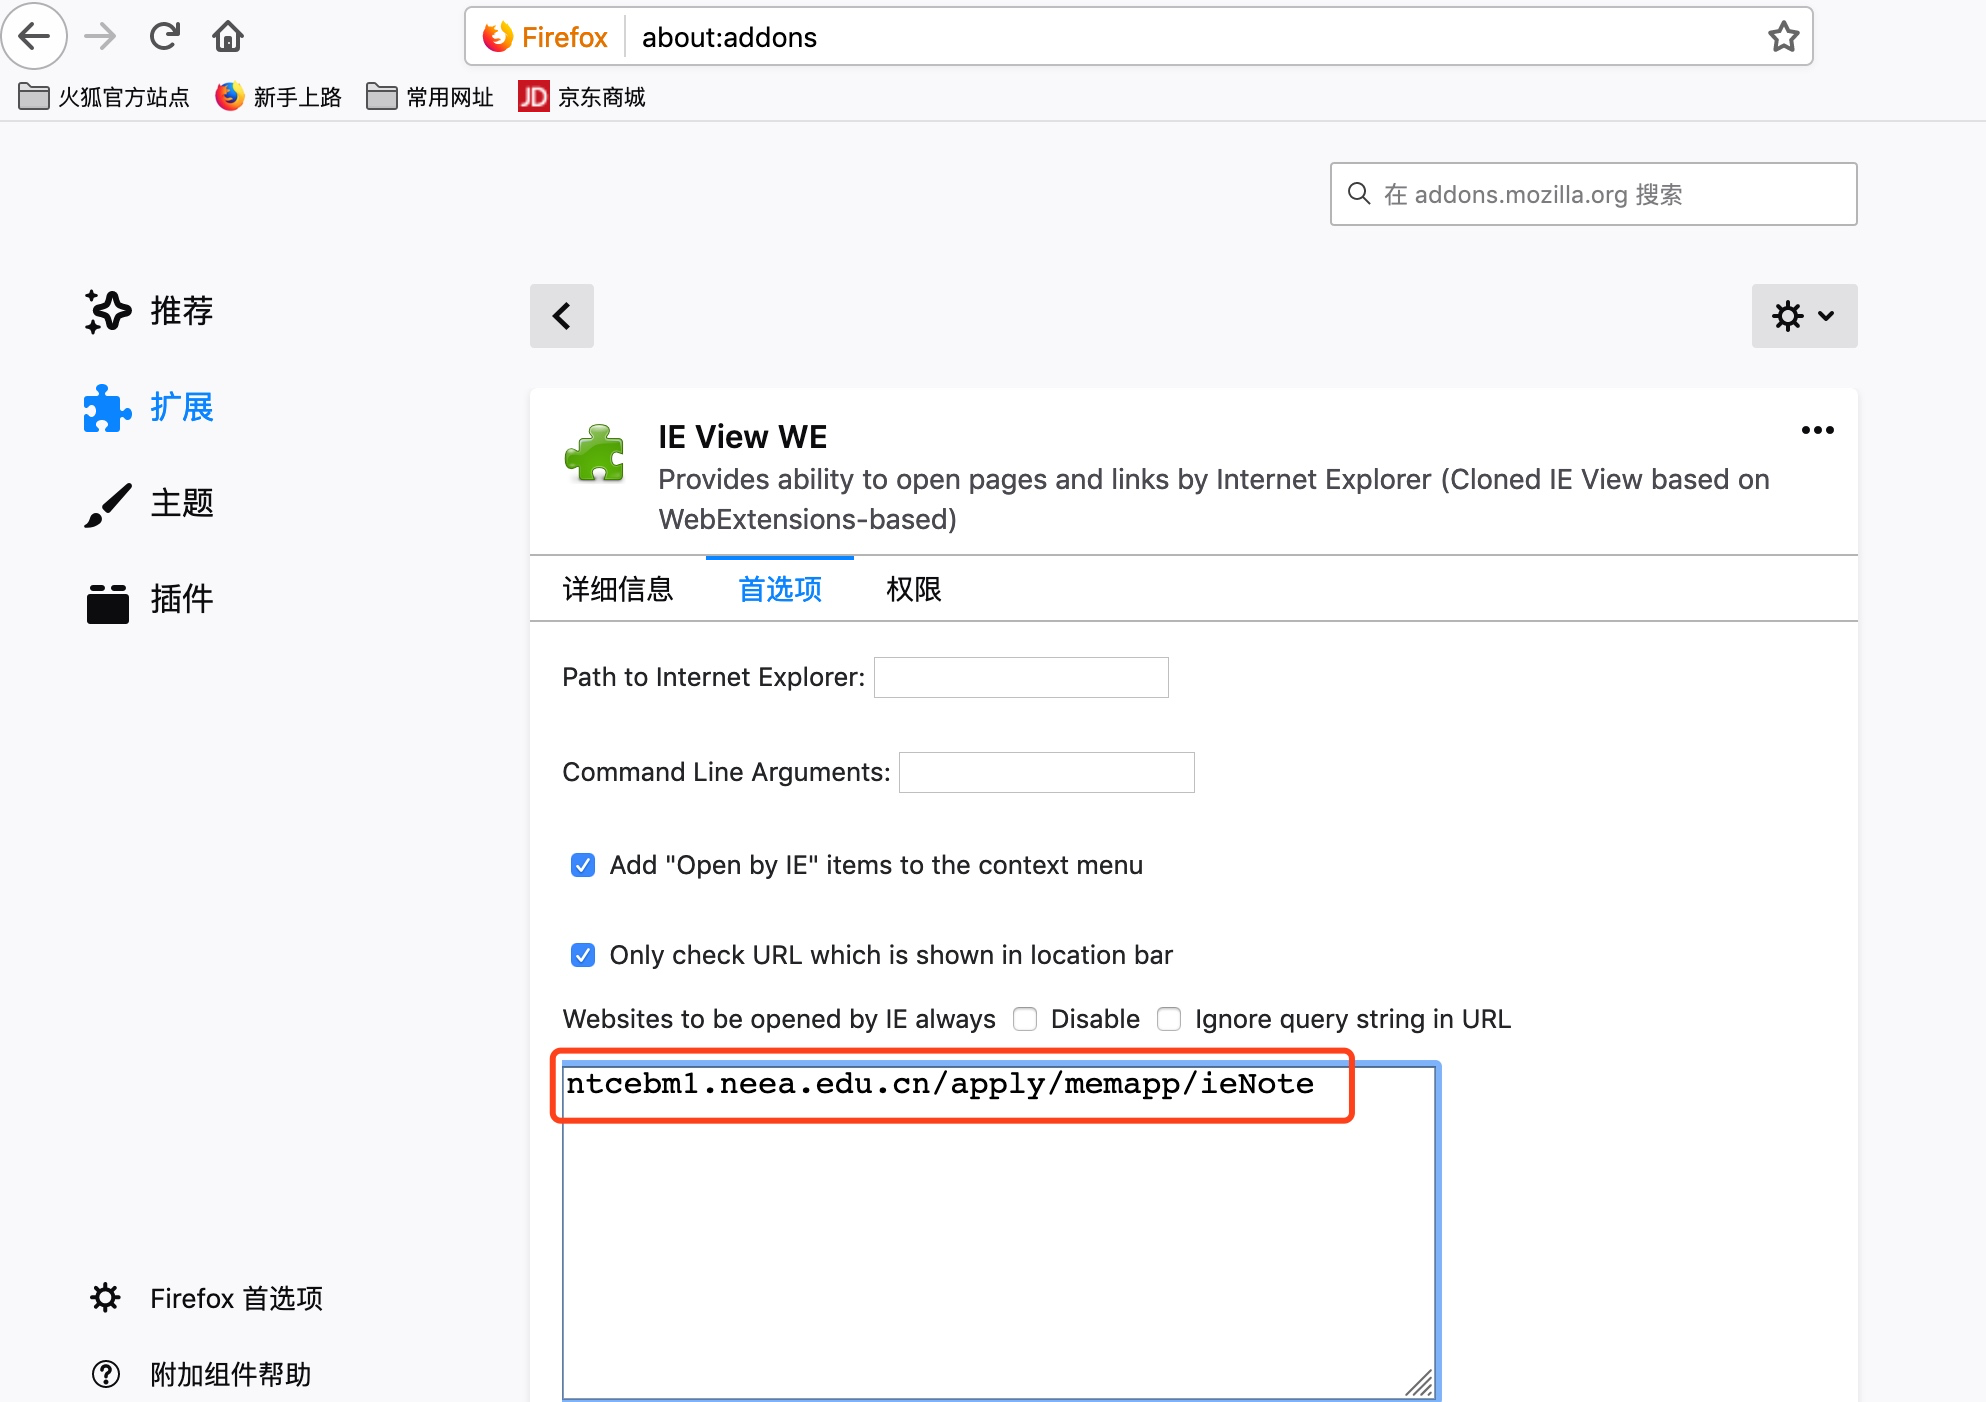Click the browser forward arrow
The height and width of the screenshot is (1402, 1986).
(x=100, y=37)
